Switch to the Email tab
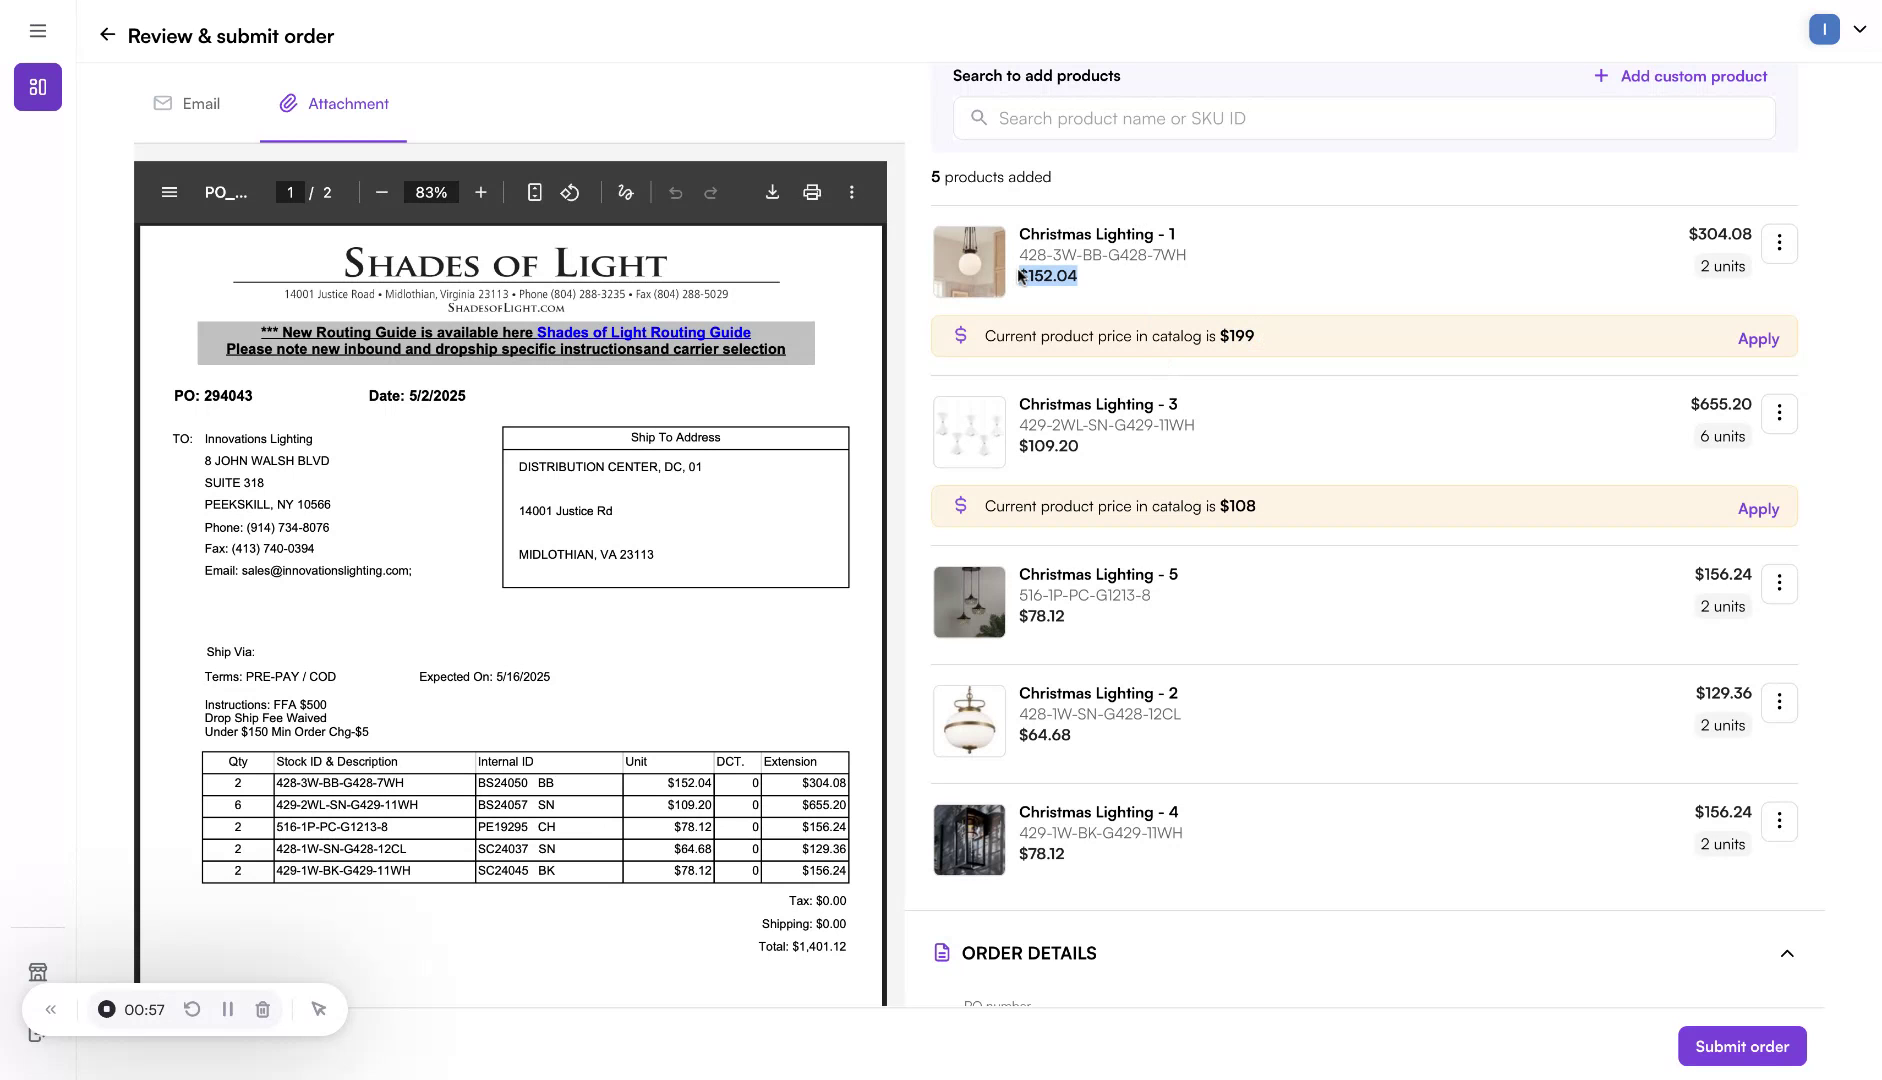Viewport: 1882px width, 1080px height. point(186,103)
